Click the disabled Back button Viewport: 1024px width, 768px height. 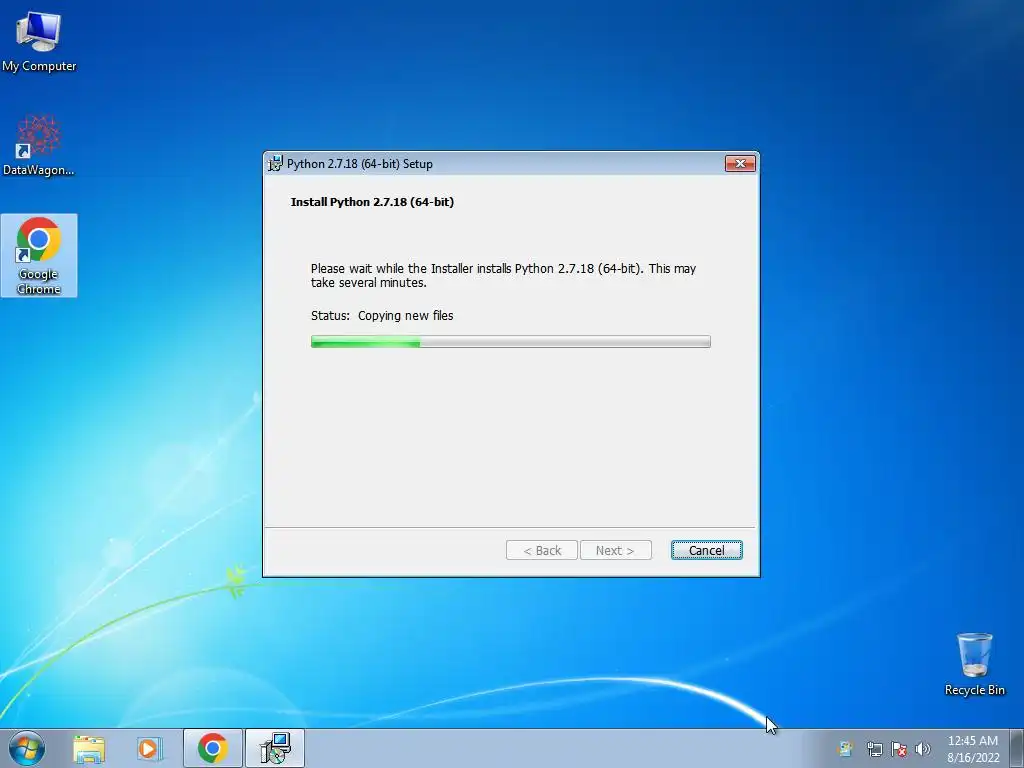point(542,550)
